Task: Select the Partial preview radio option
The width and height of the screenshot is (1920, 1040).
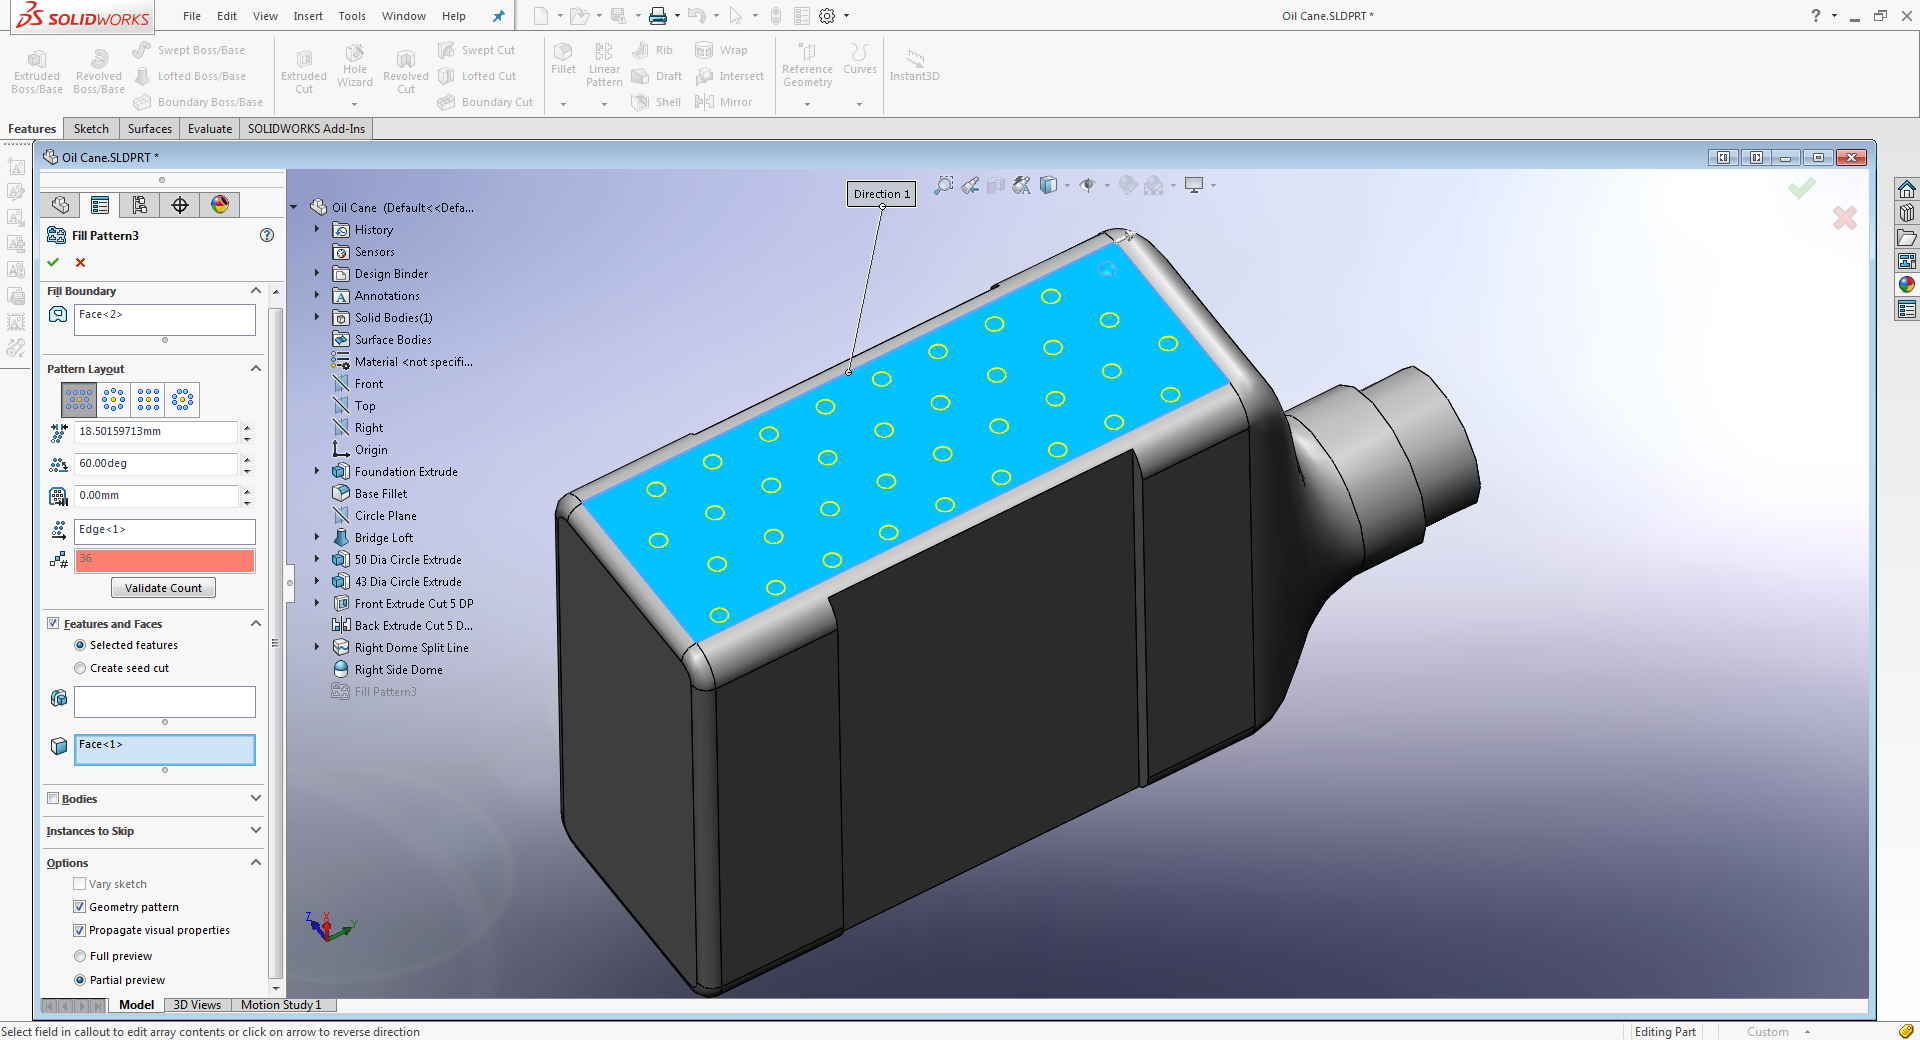Action: [80, 980]
